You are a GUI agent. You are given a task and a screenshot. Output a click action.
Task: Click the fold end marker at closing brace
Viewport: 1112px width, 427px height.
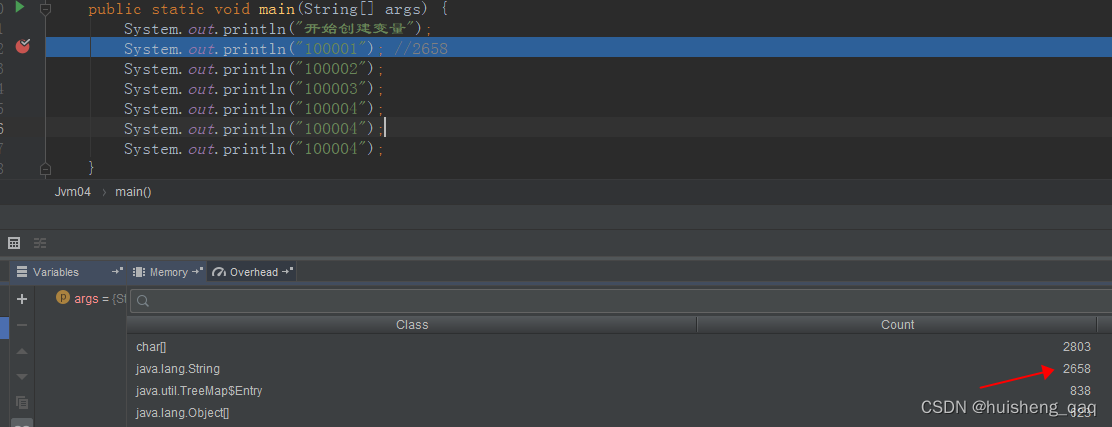click(x=45, y=169)
